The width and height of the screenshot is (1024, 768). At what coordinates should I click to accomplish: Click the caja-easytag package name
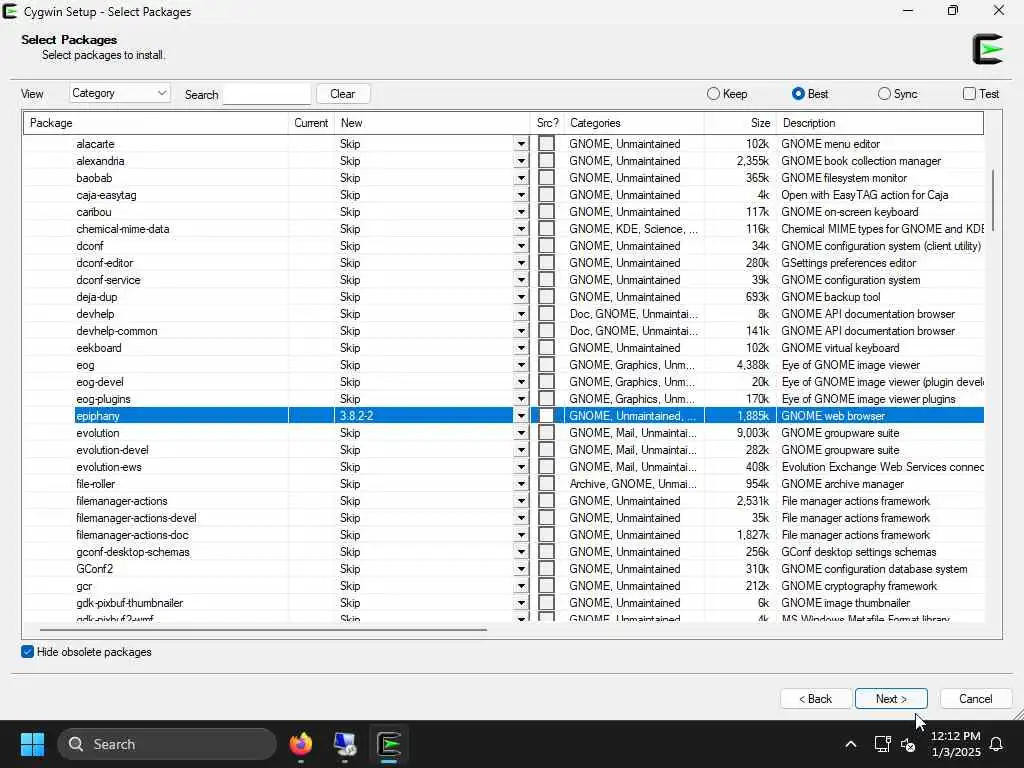(106, 195)
